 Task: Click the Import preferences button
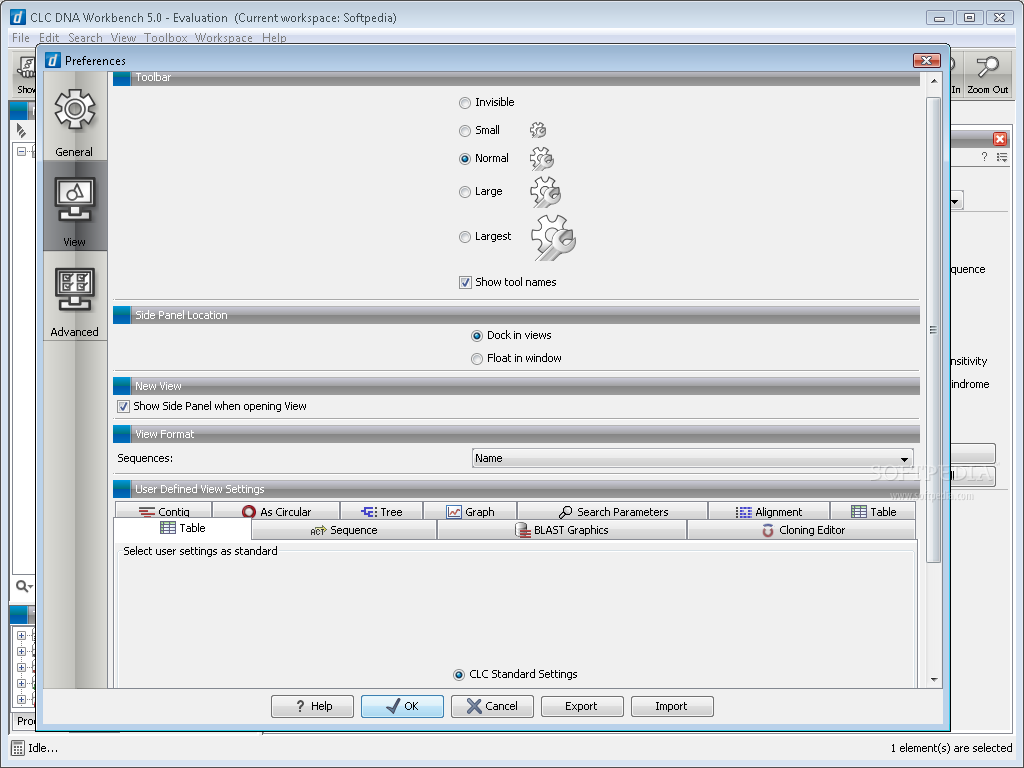[x=672, y=706]
